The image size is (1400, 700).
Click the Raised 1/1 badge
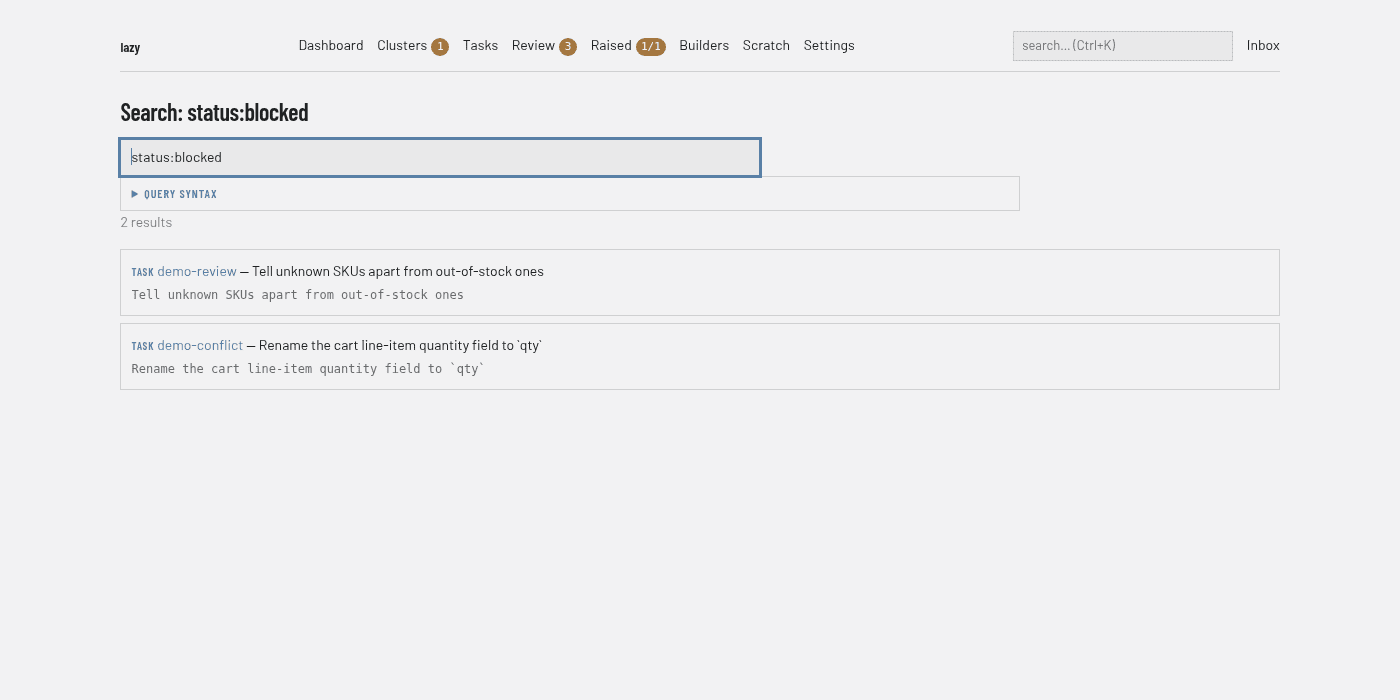[651, 46]
